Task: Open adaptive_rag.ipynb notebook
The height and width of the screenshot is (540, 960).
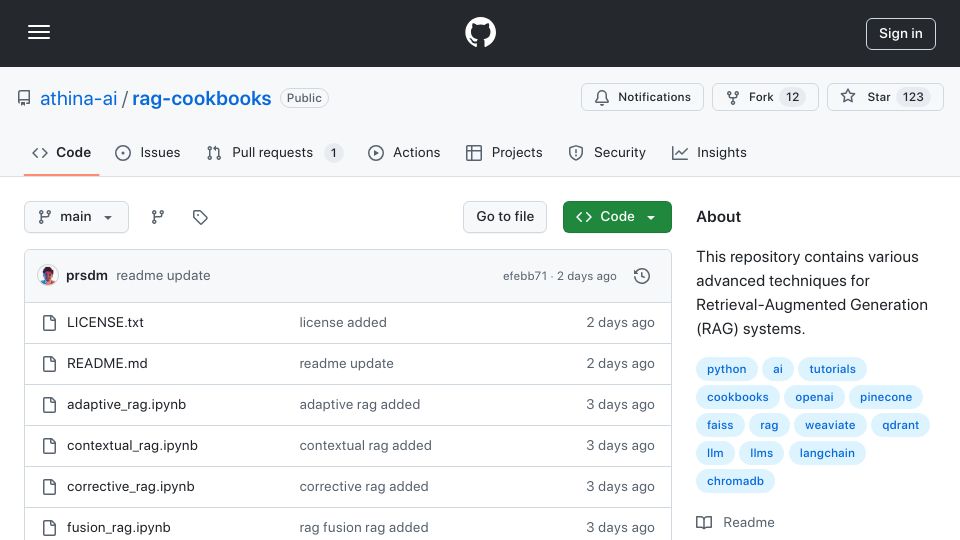Action: point(127,405)
